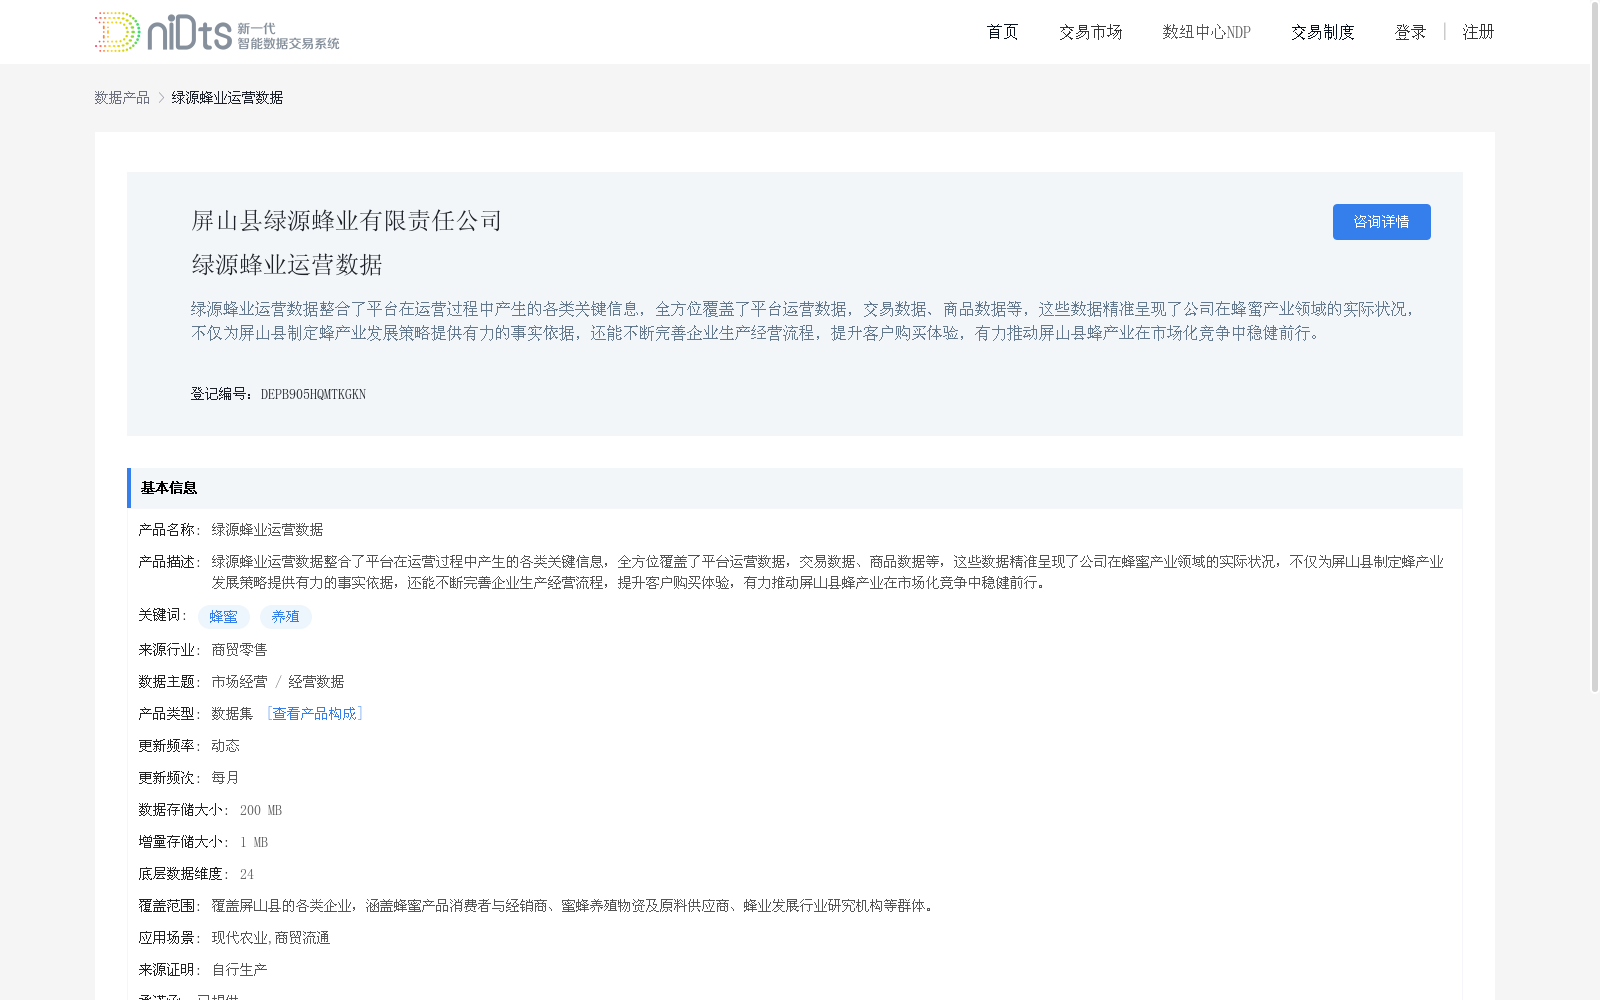Open the 交易市场 menu item
The width and height of the screenshot is (1600, 1000).
coord(1090,32)
